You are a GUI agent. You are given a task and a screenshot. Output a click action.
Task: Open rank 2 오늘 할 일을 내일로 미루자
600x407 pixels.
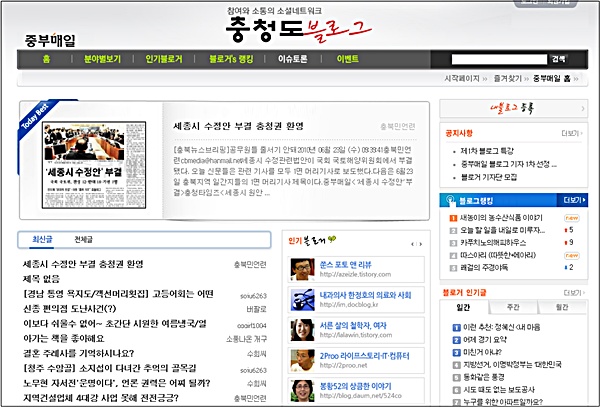click(502, 230)
